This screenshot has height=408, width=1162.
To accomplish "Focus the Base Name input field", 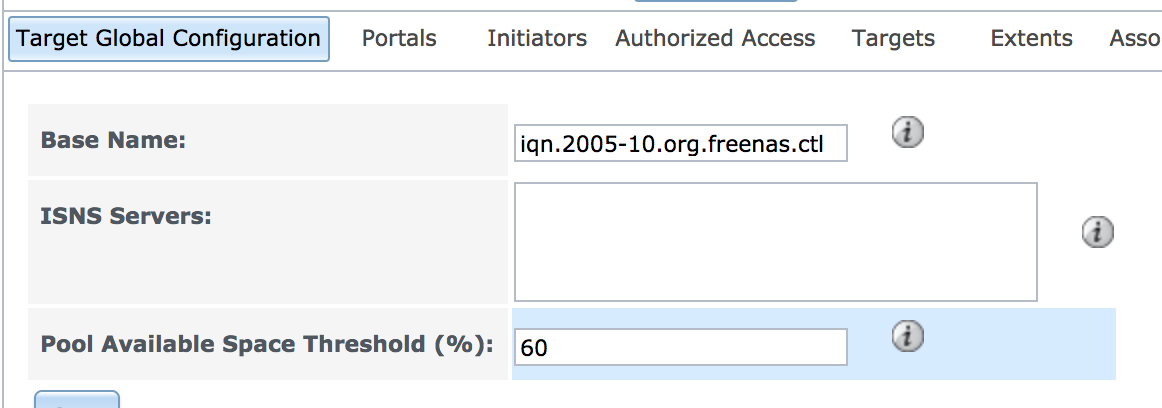I will pyautogui.click(x=680, y=143).
